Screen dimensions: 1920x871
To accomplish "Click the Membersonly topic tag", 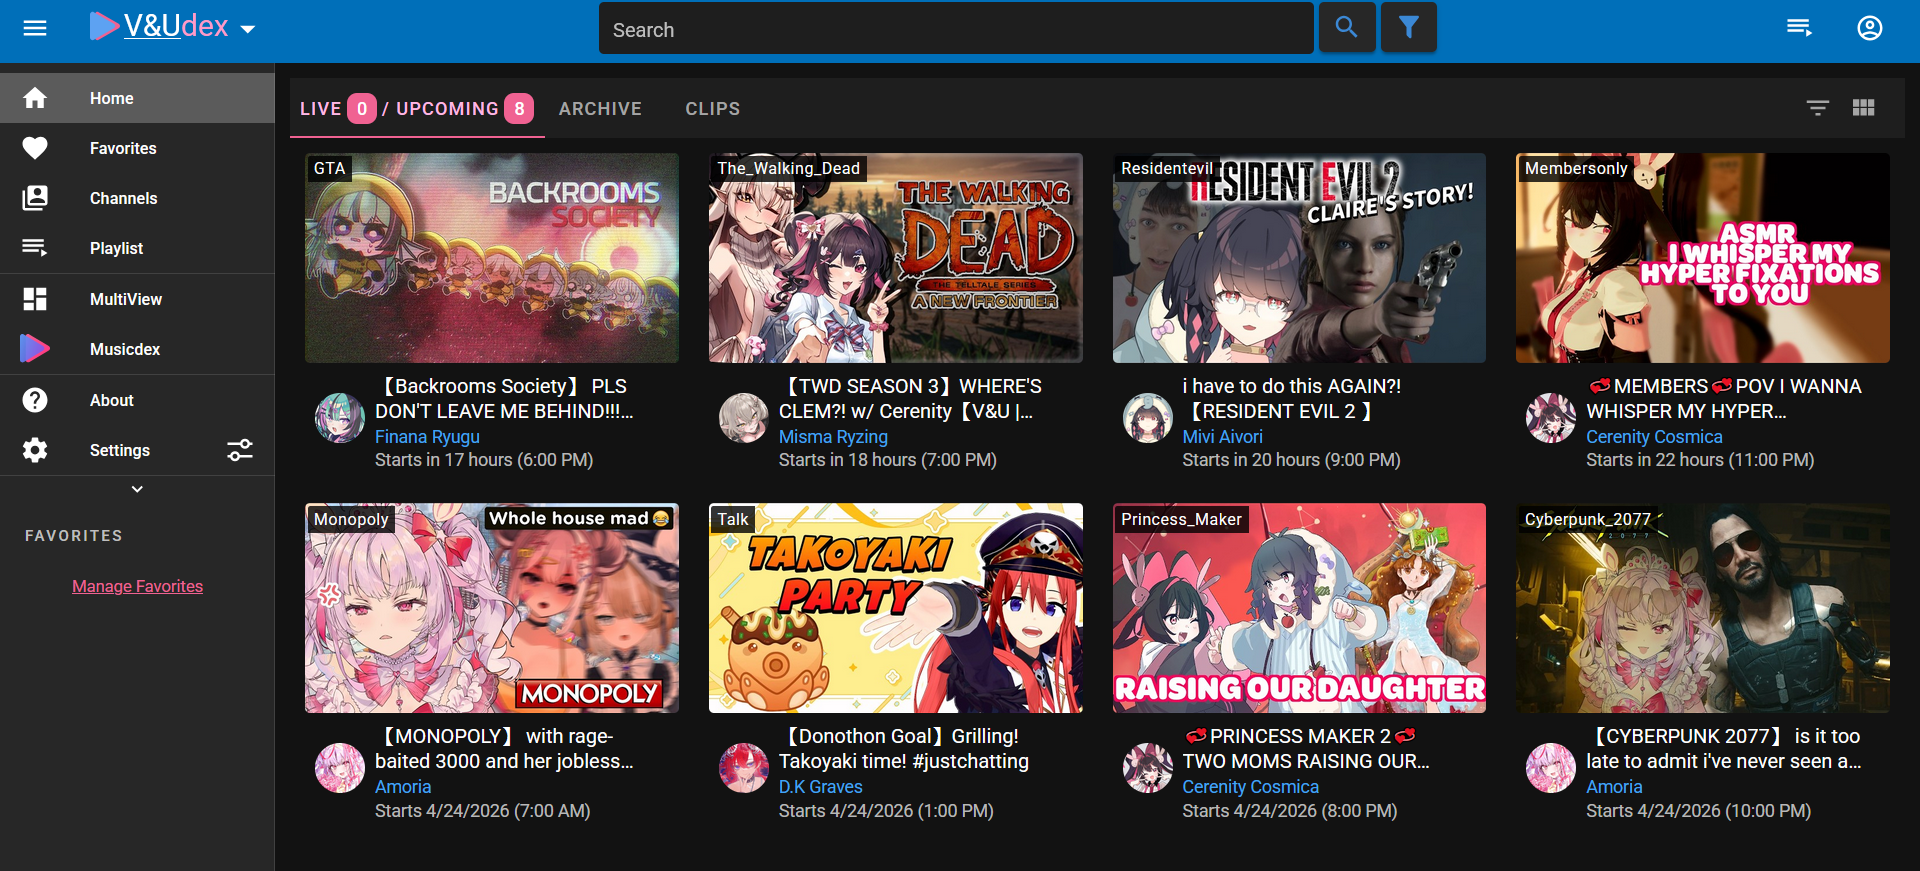I will tap(1575, 168).
